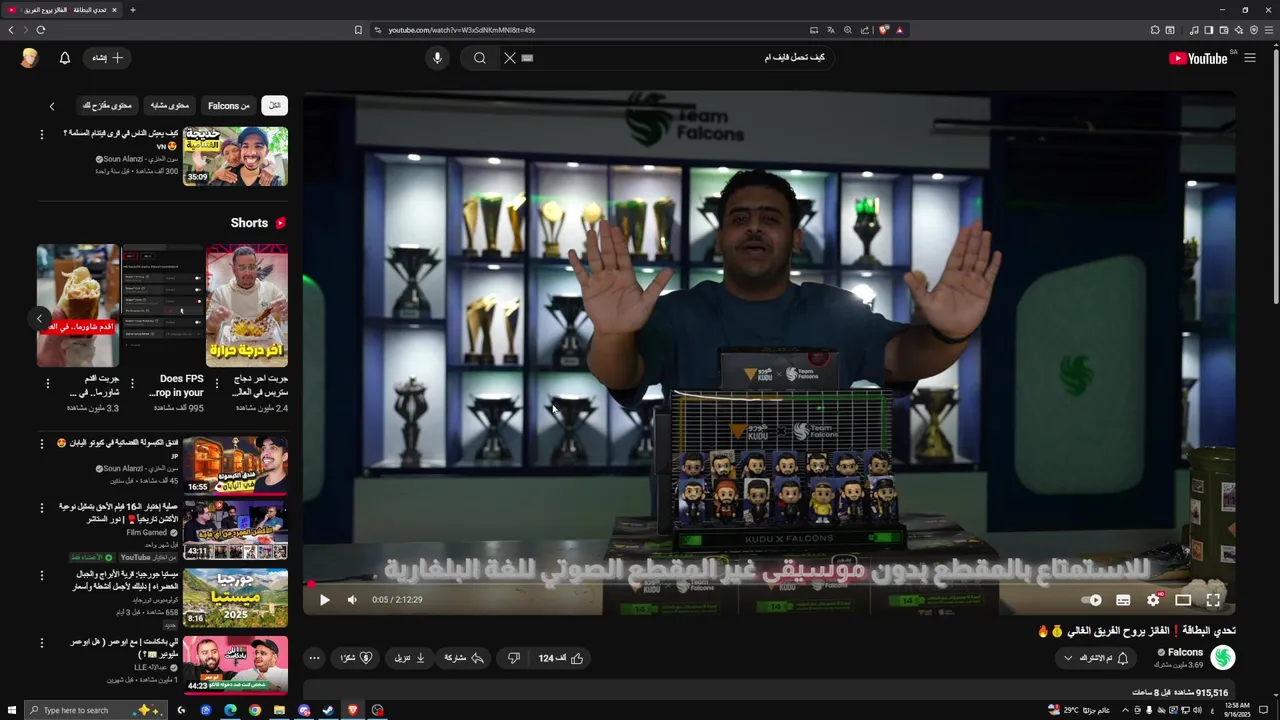Bookmark this page in address bar
The width and height of the screenshot is (1280, 720).
click(358, 30)
